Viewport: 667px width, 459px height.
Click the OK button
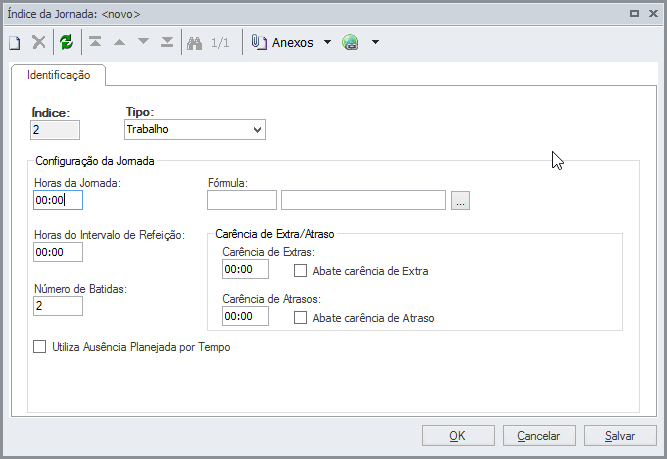[x=458, y=436]
